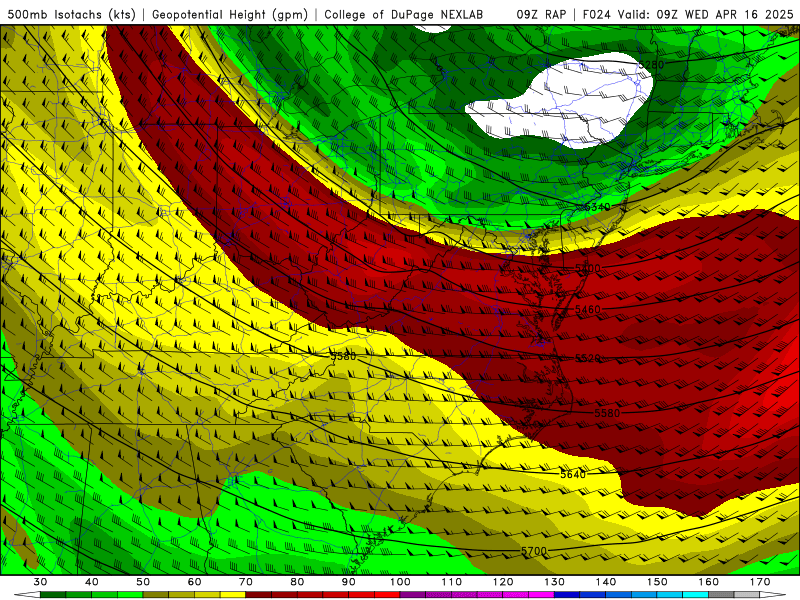Click the 40 value on the color scale
Image resolution: width=800 pixels, height=600 pixels.
pyautogui.click(x=92, y=582)
